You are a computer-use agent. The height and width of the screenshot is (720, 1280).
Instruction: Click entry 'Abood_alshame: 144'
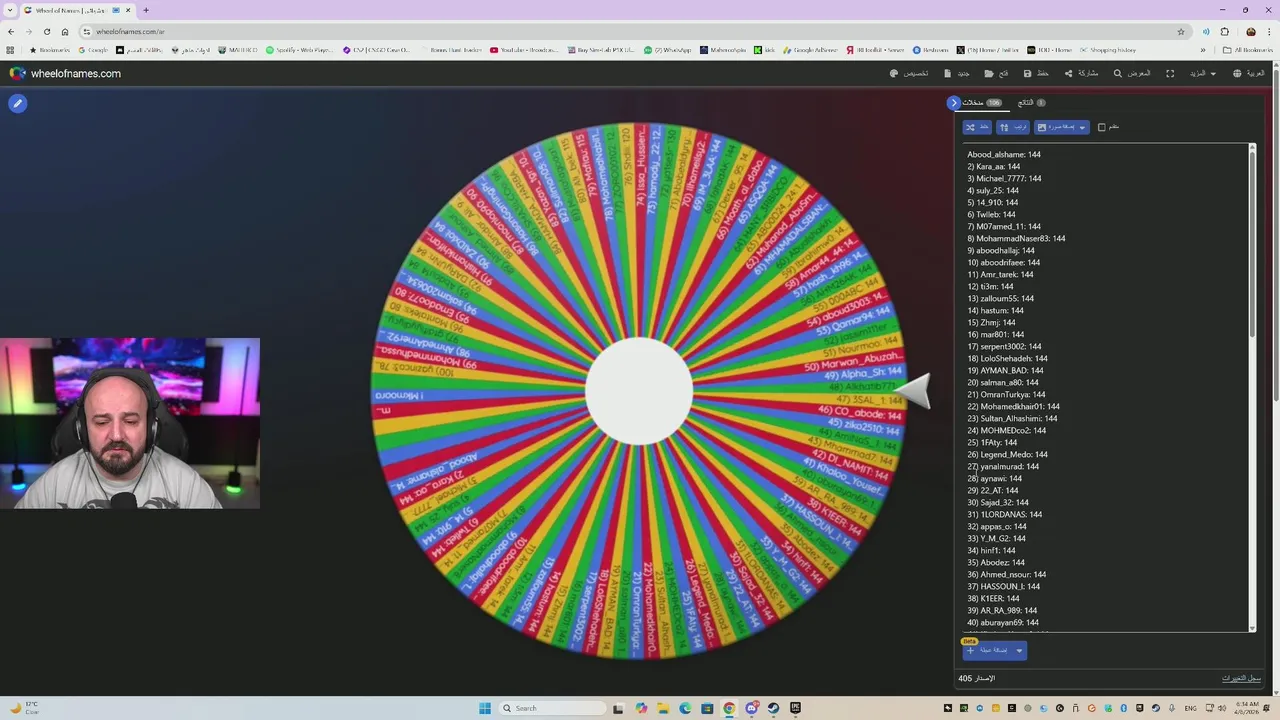1003,154
